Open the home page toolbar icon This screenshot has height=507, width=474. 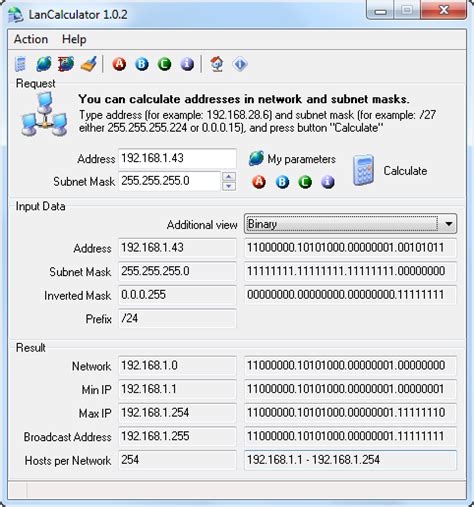click(x=217, y=64)
